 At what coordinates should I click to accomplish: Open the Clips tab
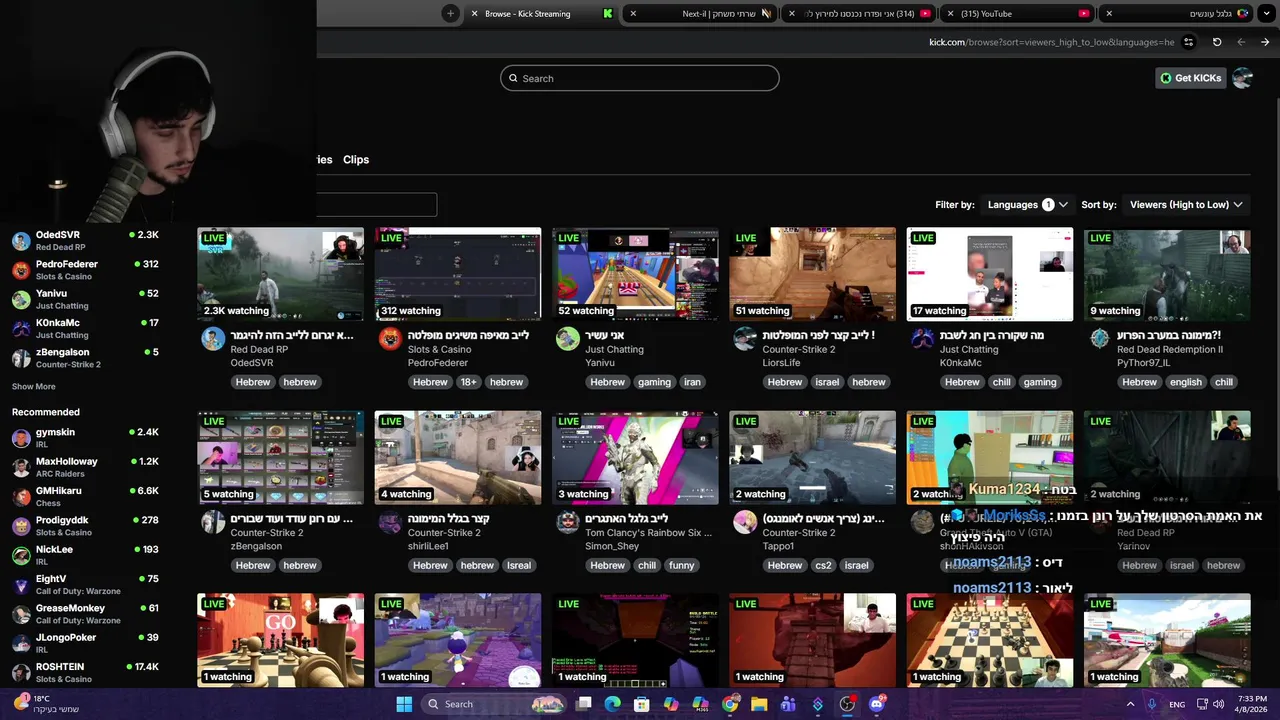(x=356, y=159)
